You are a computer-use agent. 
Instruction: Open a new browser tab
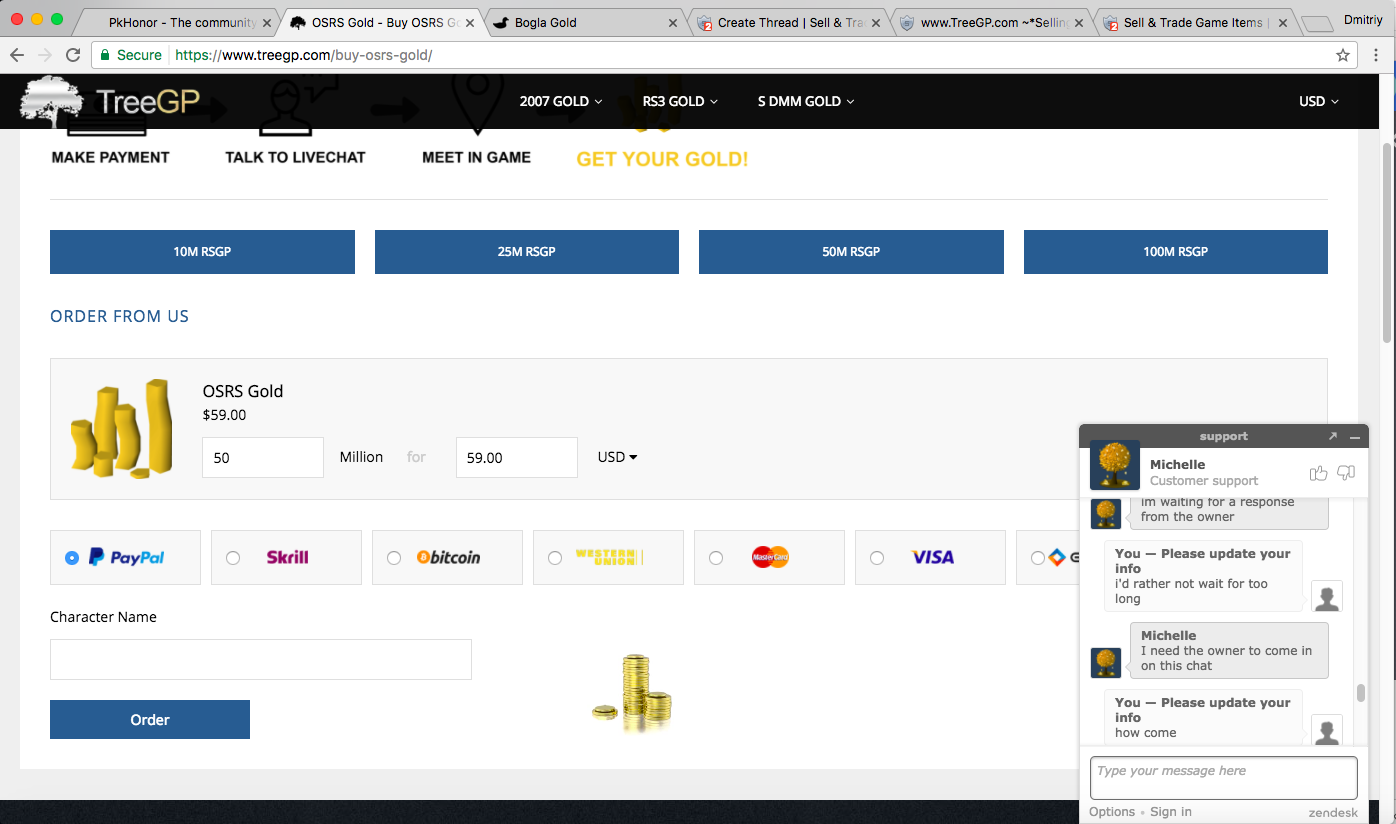pos(1318,24)
